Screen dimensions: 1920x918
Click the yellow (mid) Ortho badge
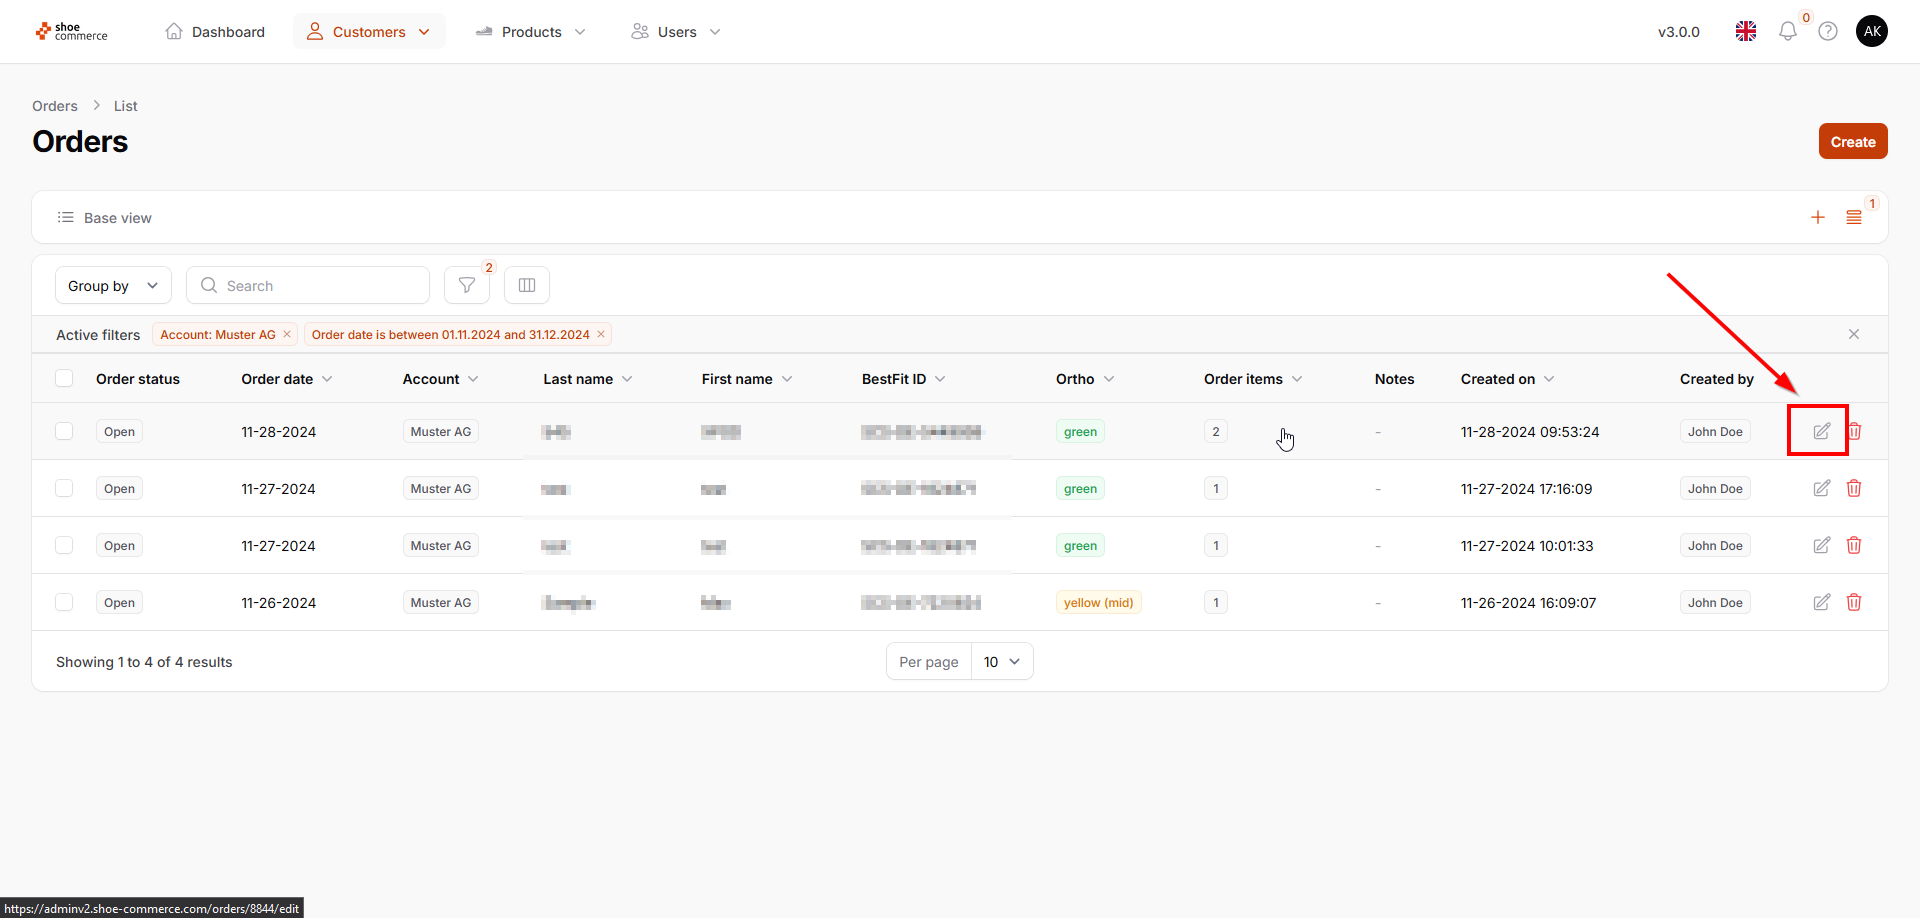click(x=1099, y=603)
